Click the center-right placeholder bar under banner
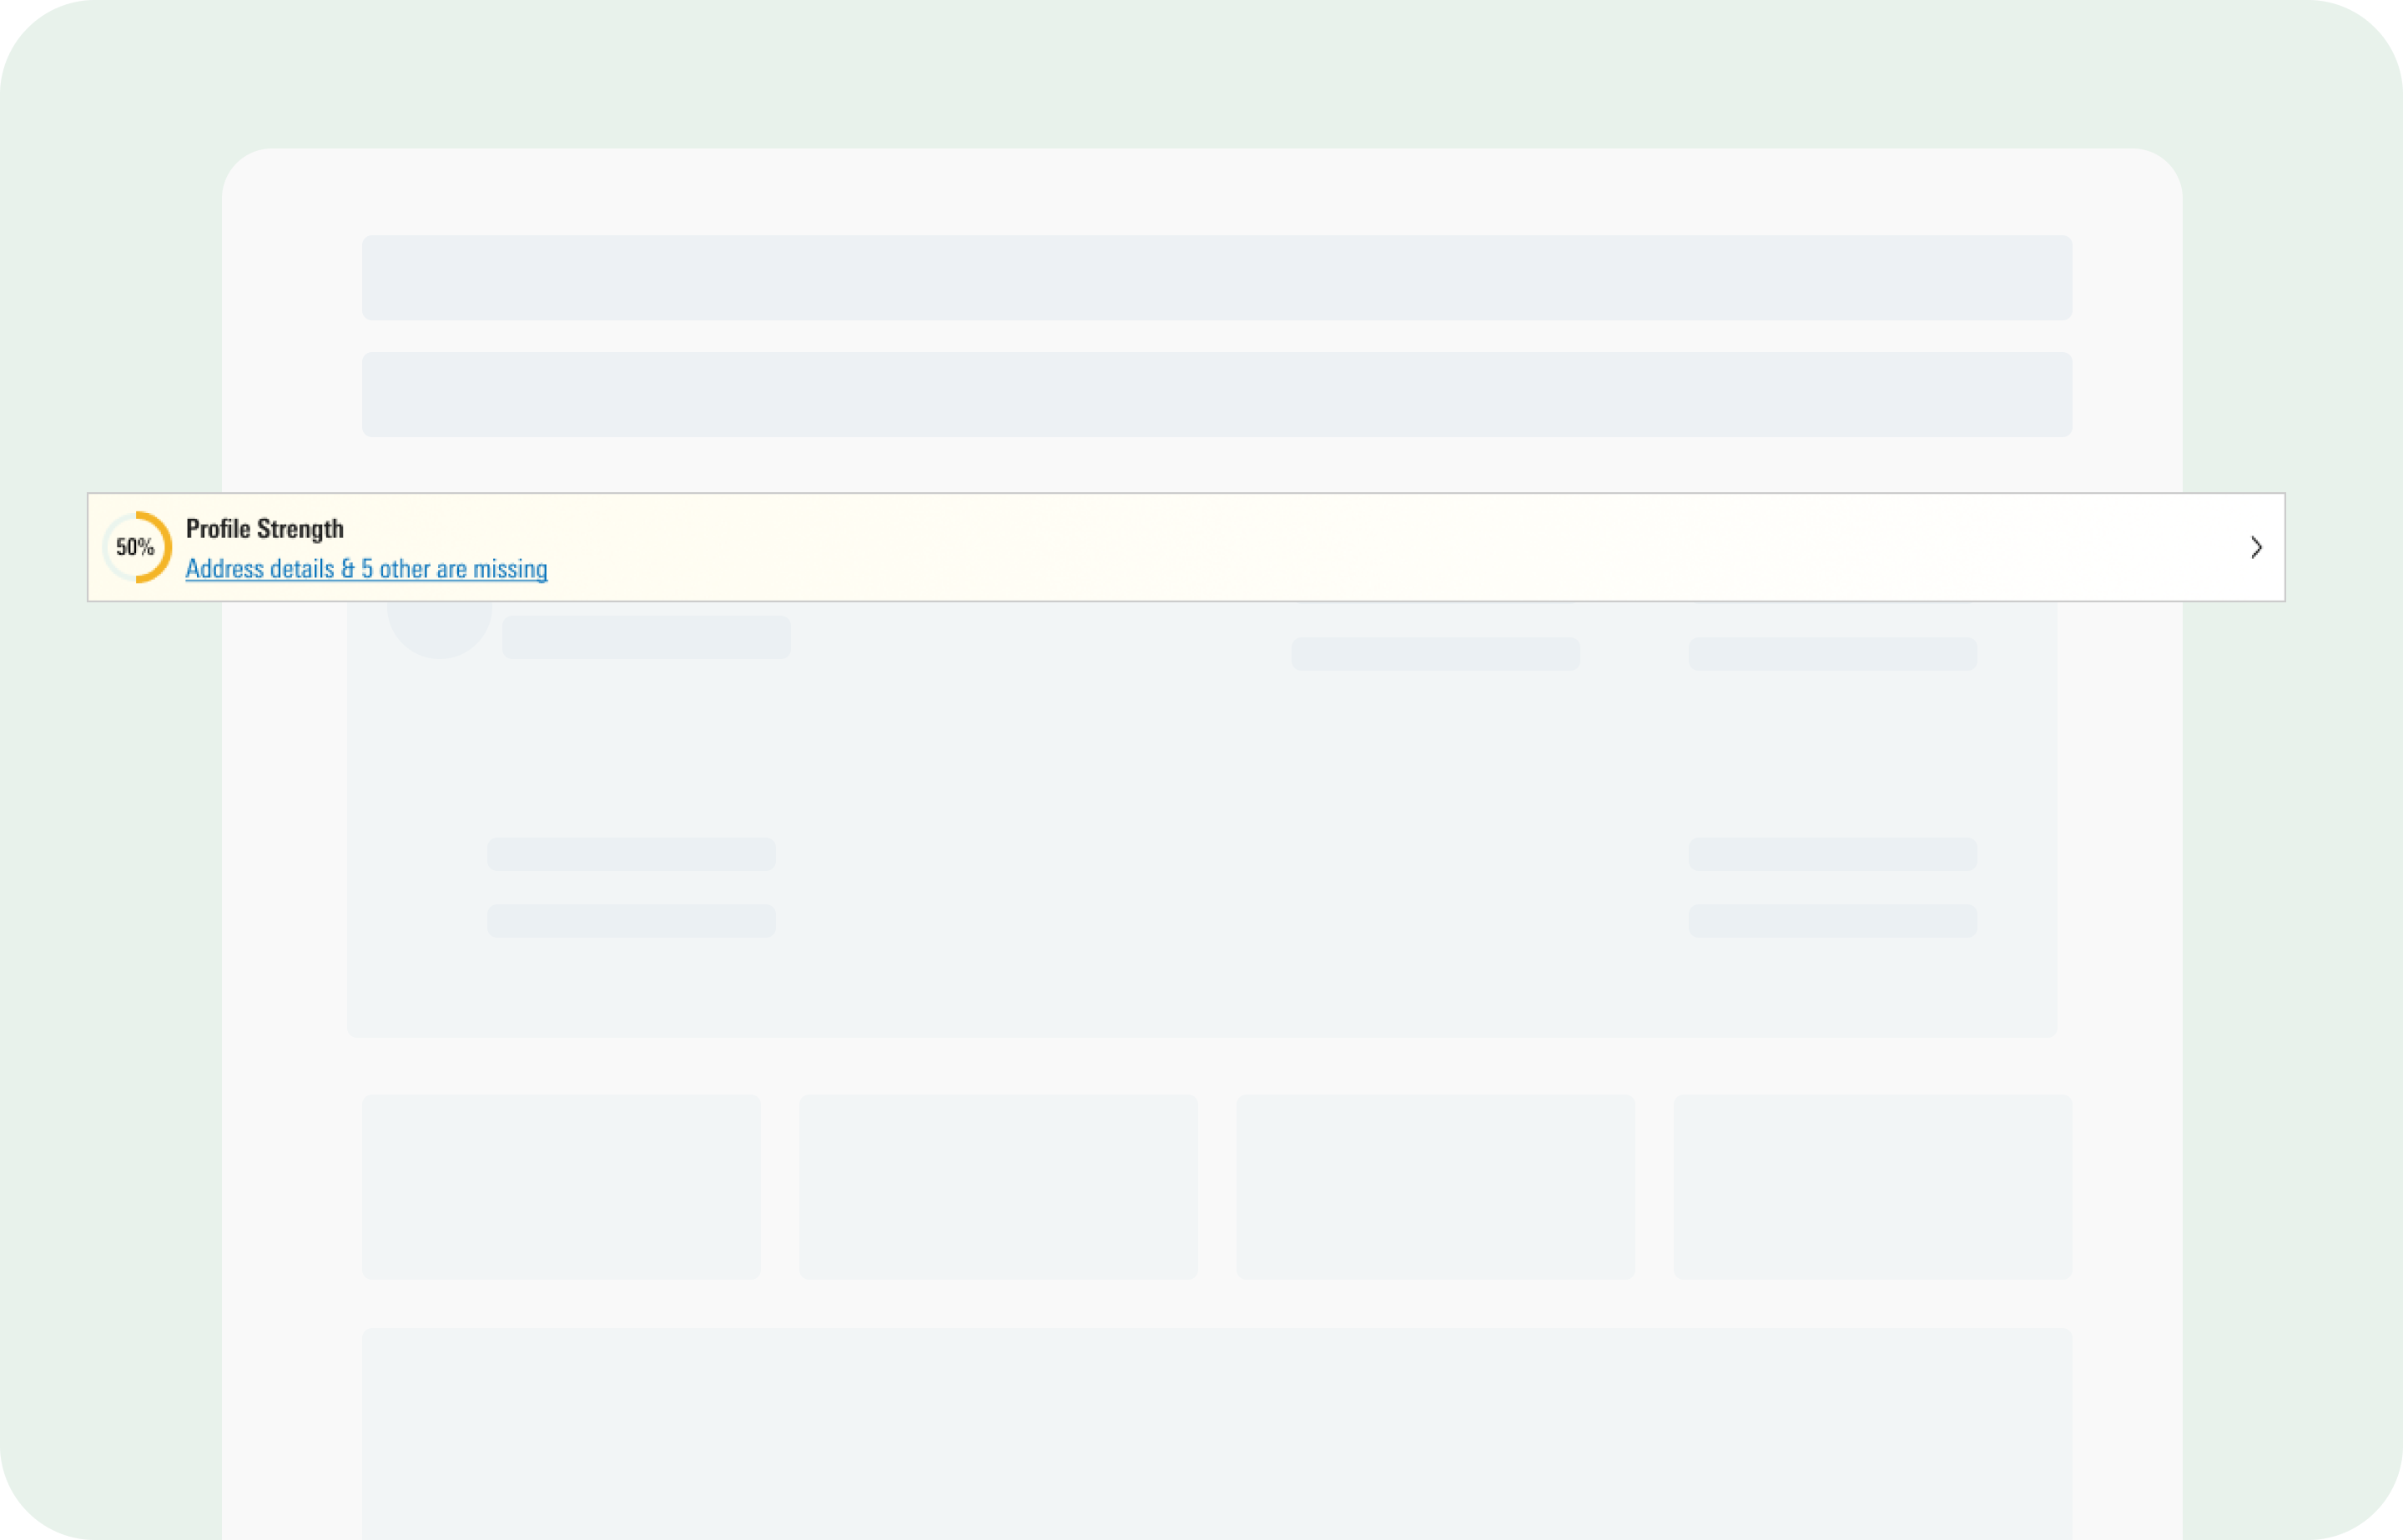The height and width of the screenshot is (1540, 2403). (x=1435, y=654)
